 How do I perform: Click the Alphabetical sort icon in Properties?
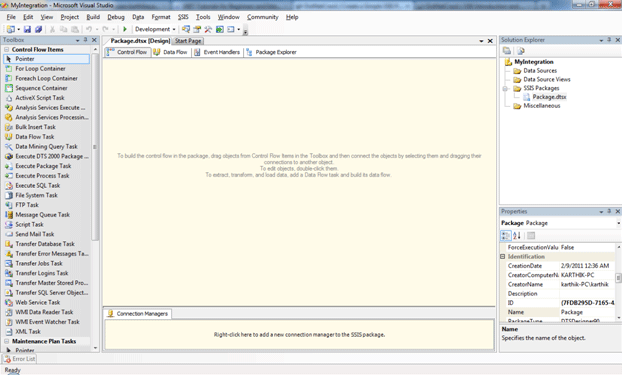click(516, 236)
